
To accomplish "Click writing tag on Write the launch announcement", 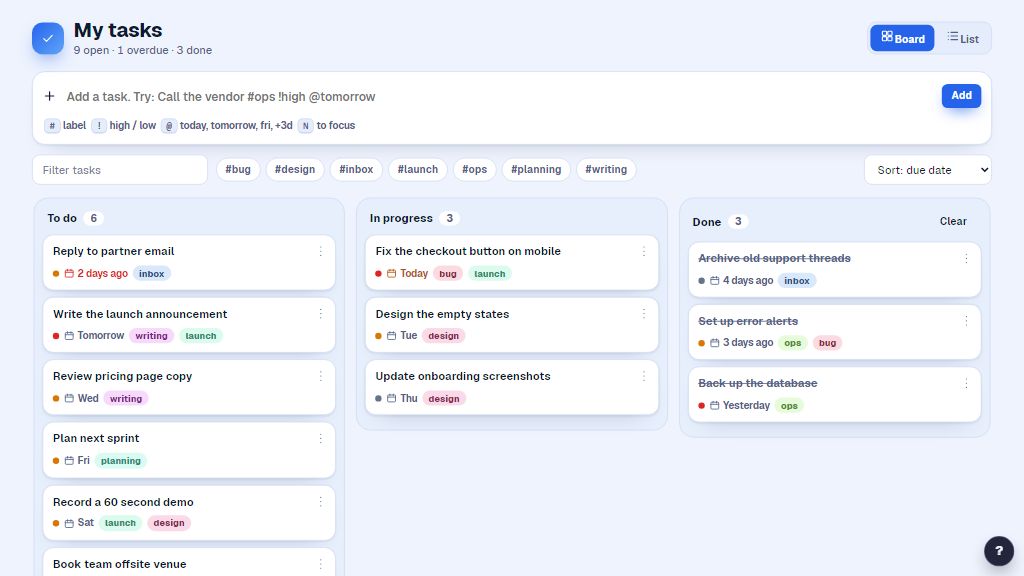I will click(152, 336).
